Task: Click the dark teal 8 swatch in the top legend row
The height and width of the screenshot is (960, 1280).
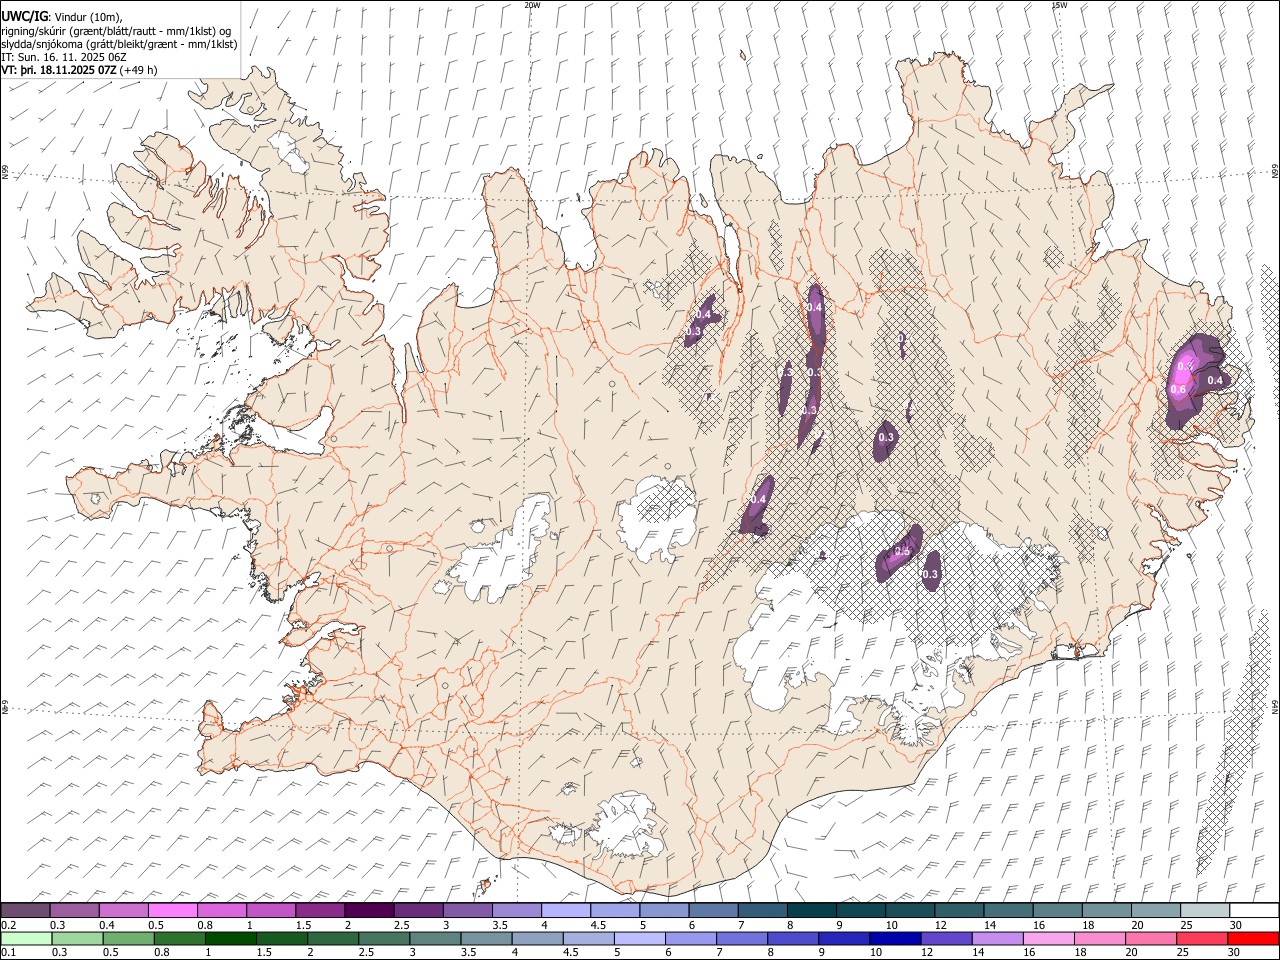Action: [x=811, y=911]
